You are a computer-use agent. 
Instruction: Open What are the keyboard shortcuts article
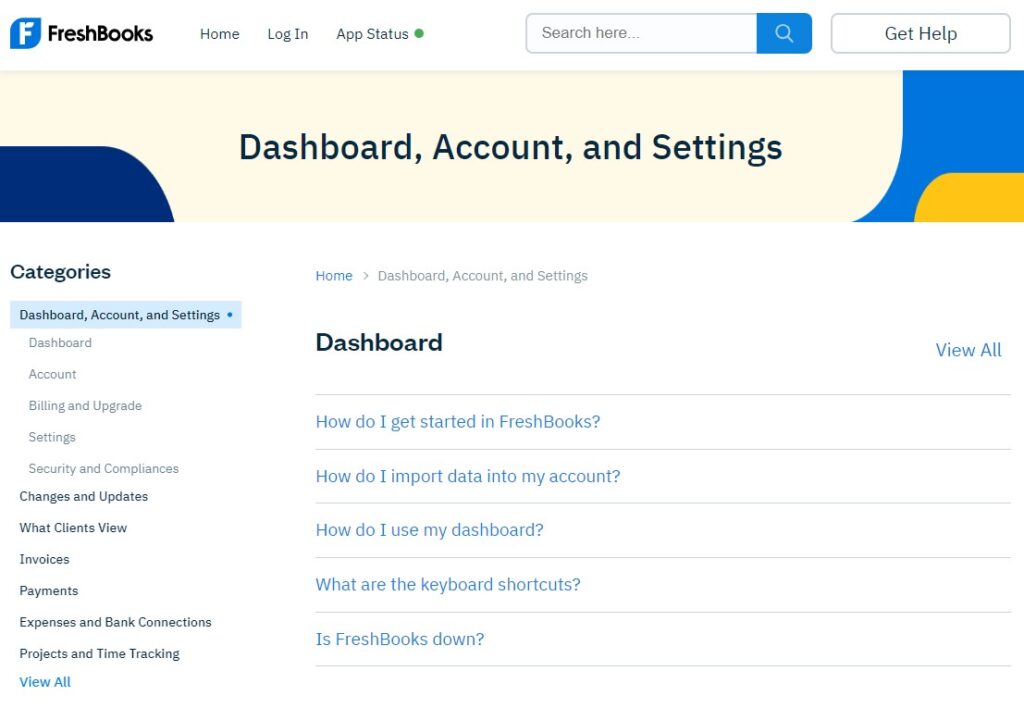pos(447,585)
